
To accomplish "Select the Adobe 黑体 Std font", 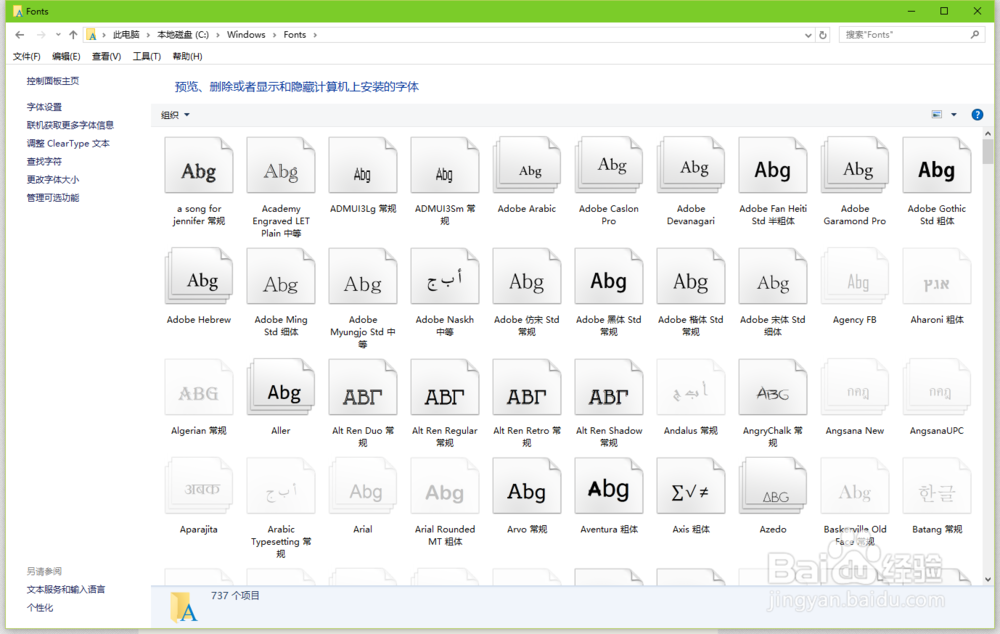I will point(608,276).
